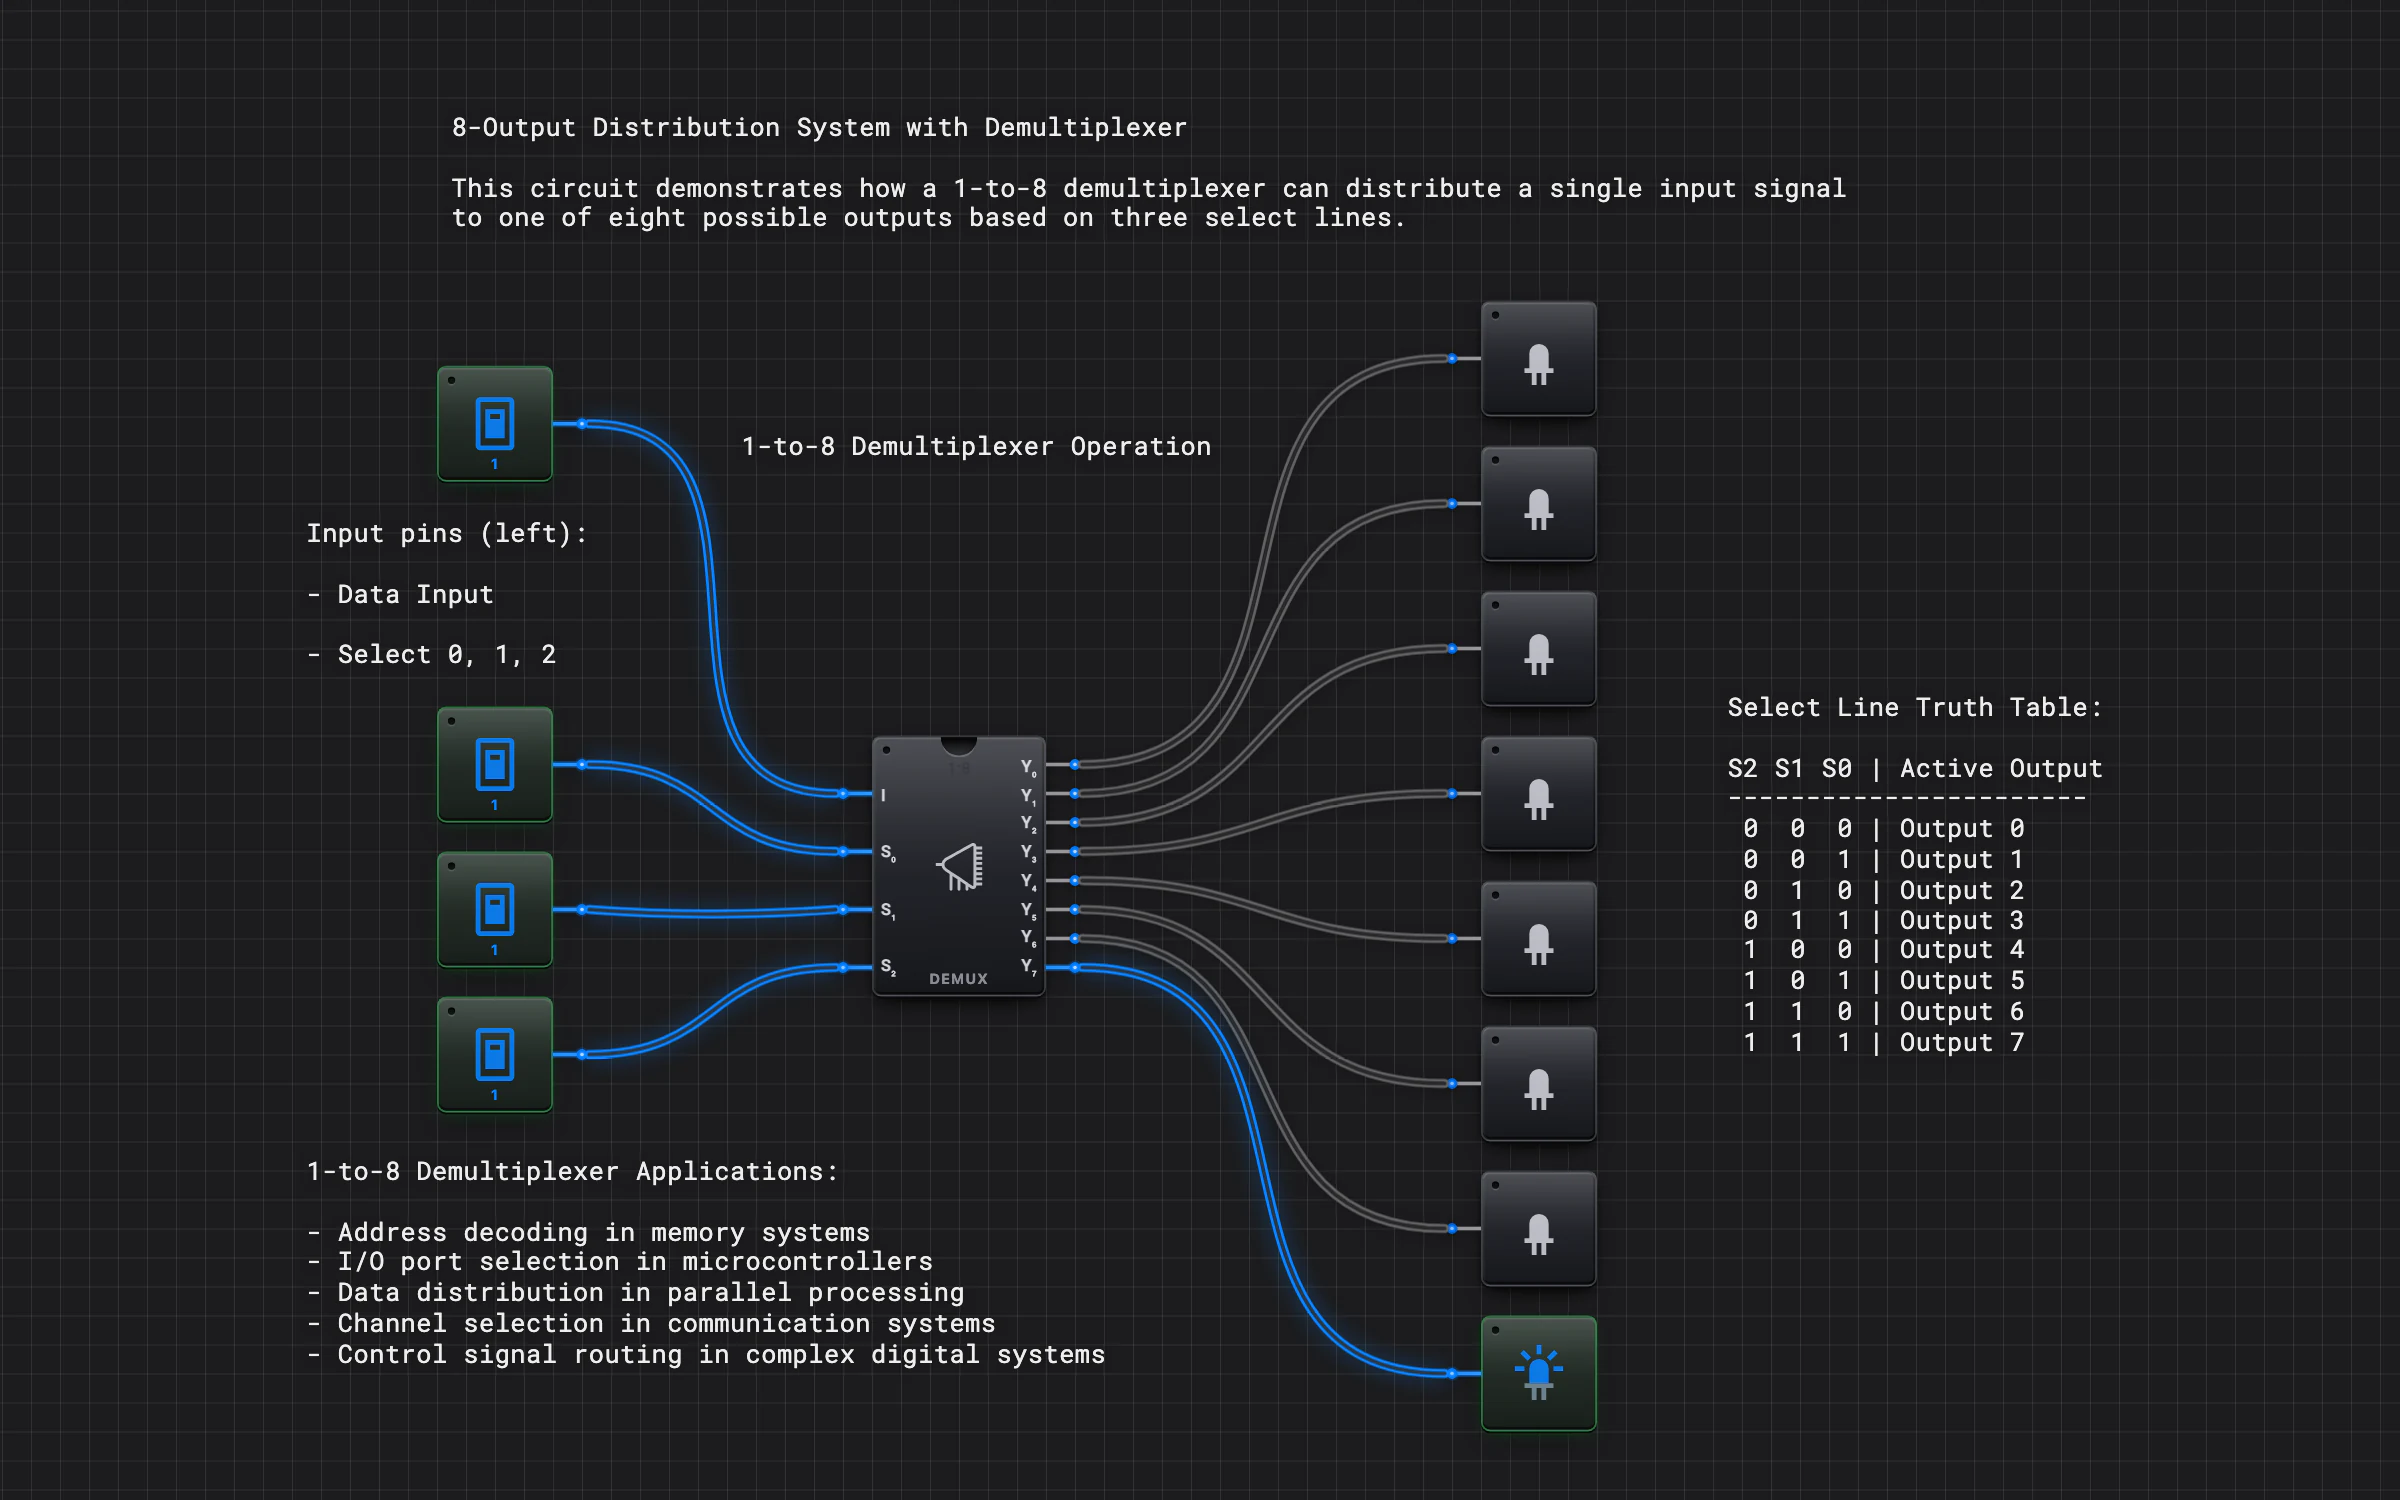The width and height of the screenshot is (2400, 1500).
Task: Click the I input pin on the DEMUX
Action: coord(843,794)
